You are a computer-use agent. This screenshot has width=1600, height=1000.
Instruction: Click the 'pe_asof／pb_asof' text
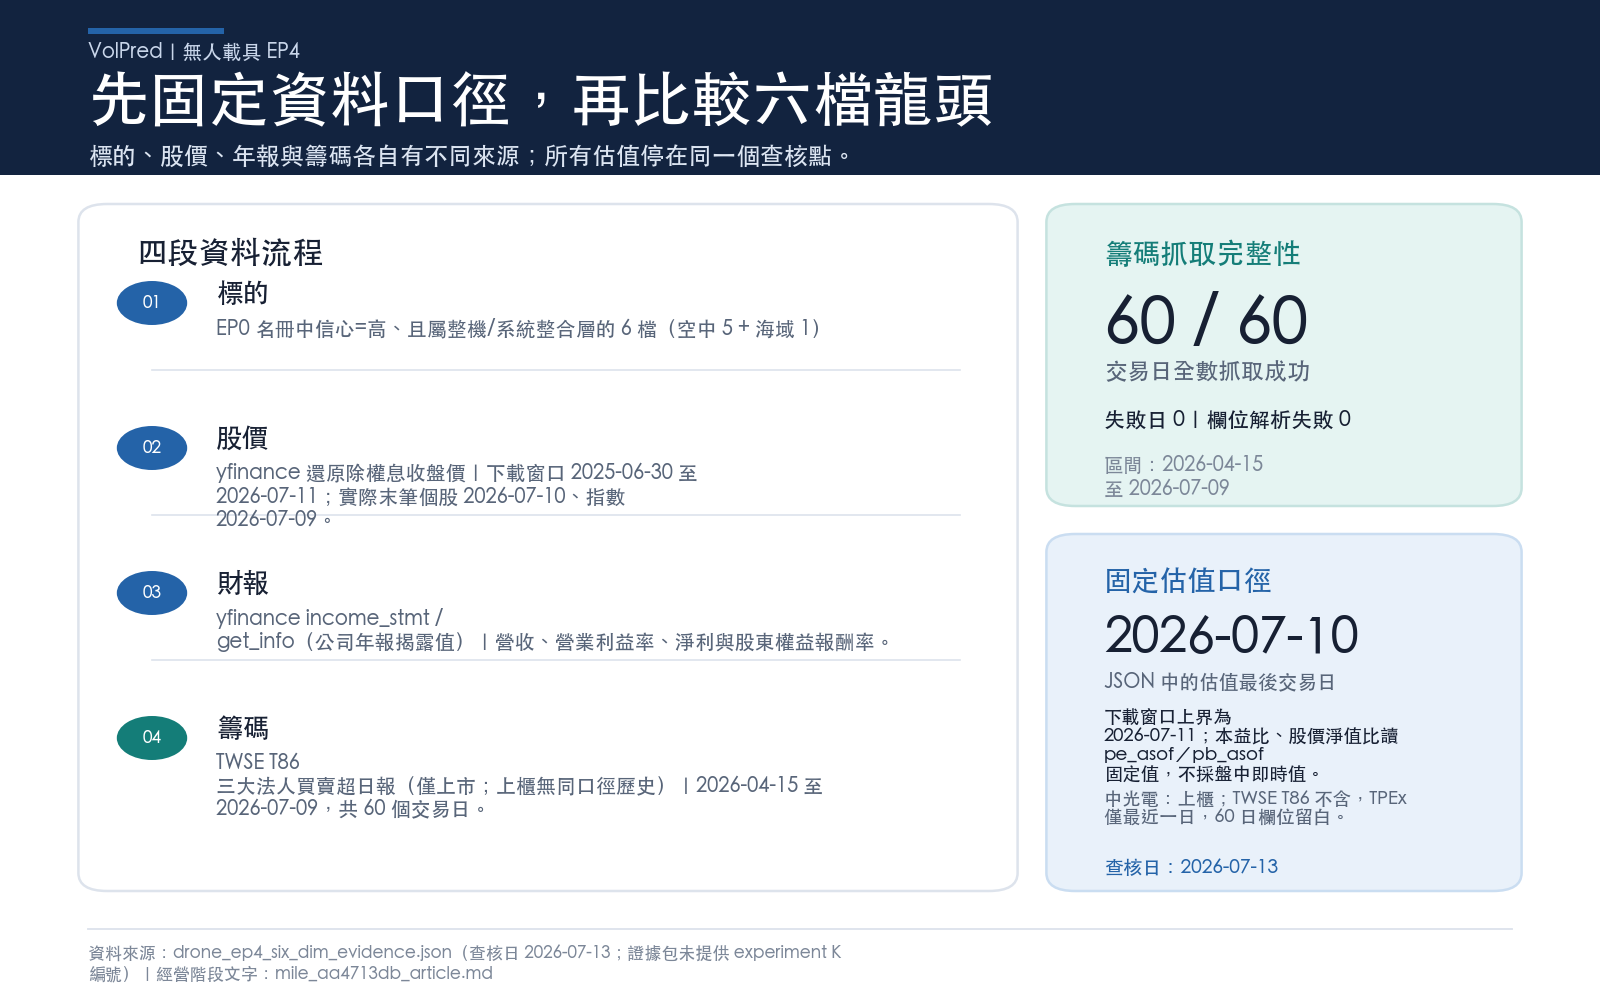pos(1184,754)
